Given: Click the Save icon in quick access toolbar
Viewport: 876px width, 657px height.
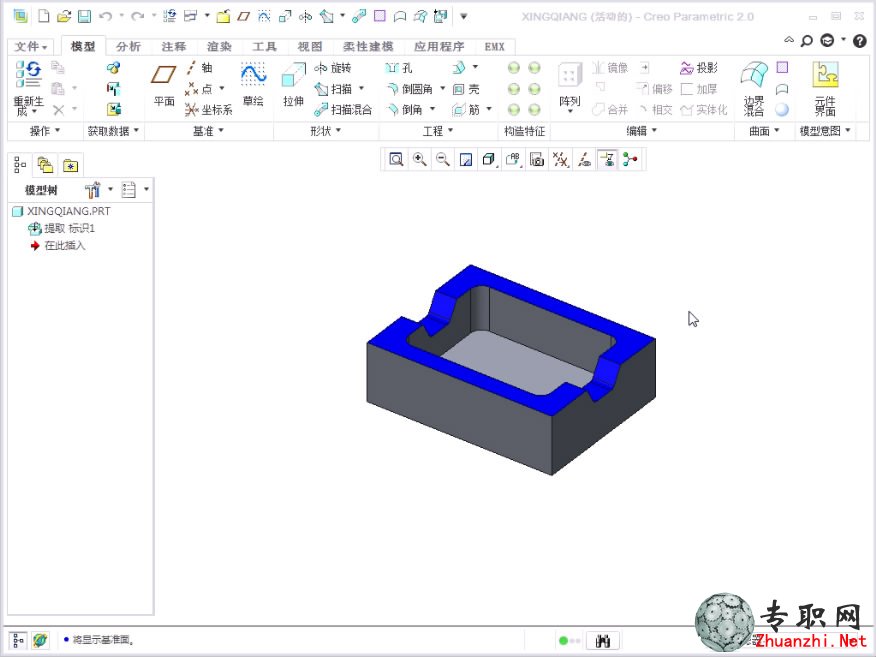Looking at the screenshot, I should [x=84, y=16].
